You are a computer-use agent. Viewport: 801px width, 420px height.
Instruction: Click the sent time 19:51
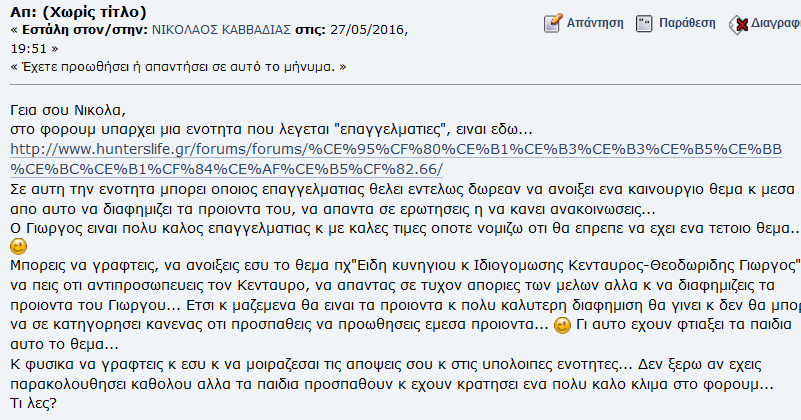tap(29, 49)
